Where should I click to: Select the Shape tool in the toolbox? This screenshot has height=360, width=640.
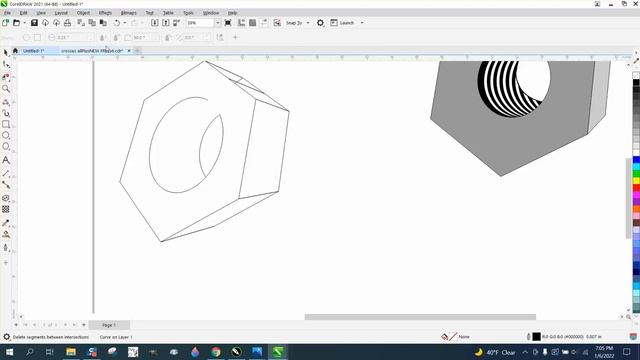click(x=6, y=64)
